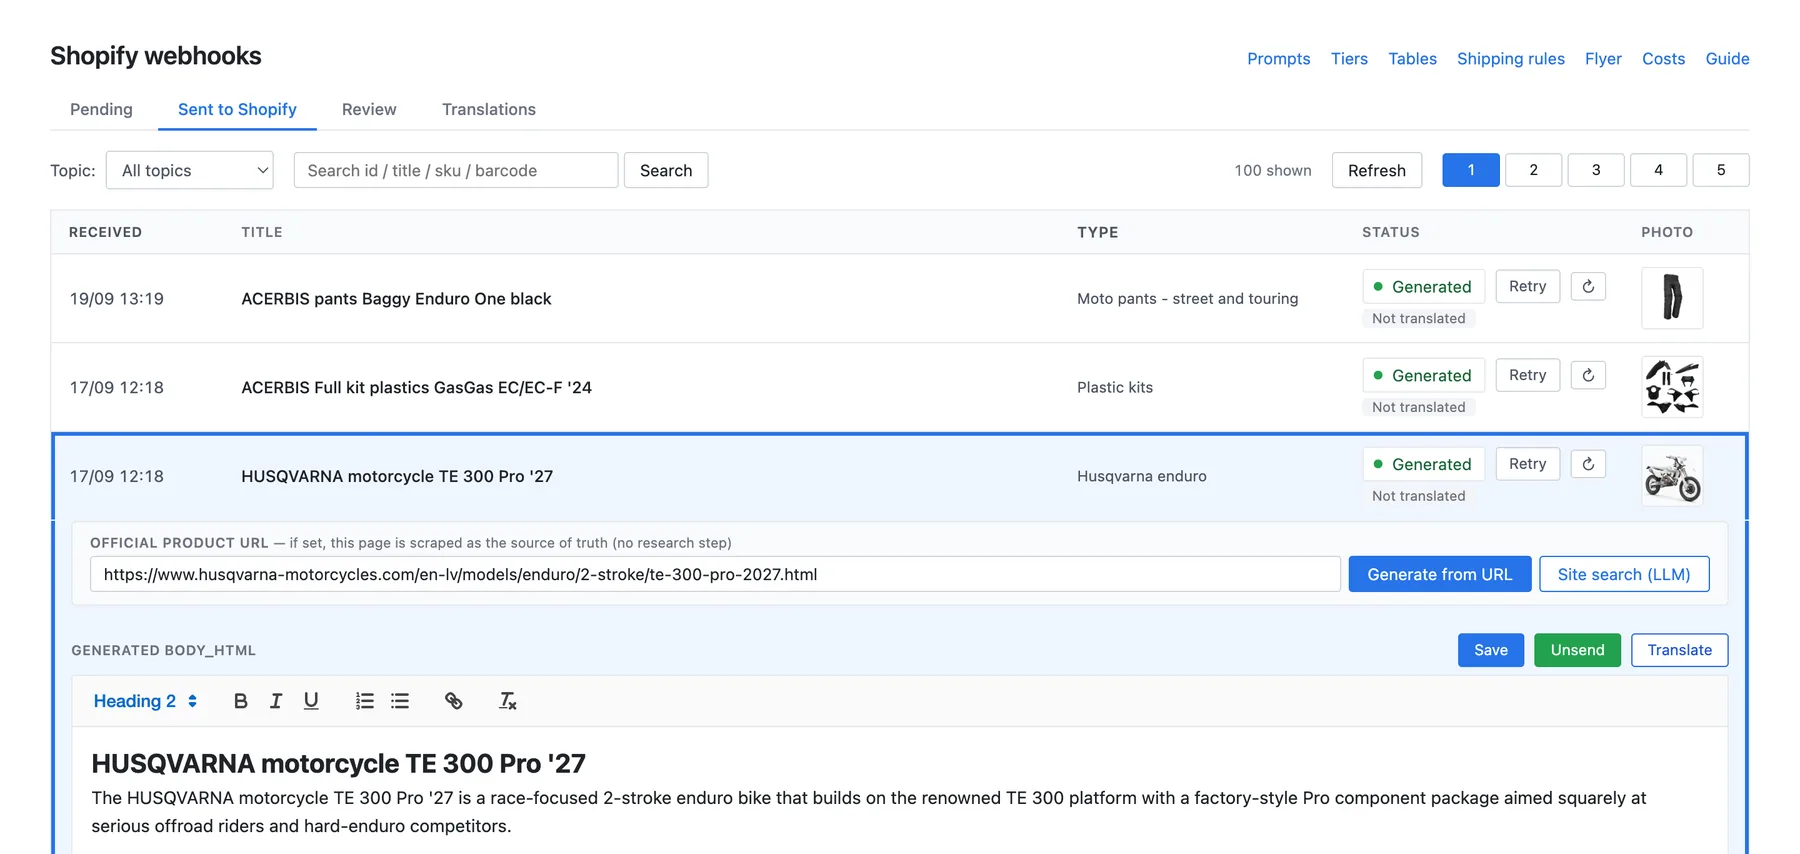View the Costs page
Viewport: 1800px width, 854px height.
click(1663, 59)
